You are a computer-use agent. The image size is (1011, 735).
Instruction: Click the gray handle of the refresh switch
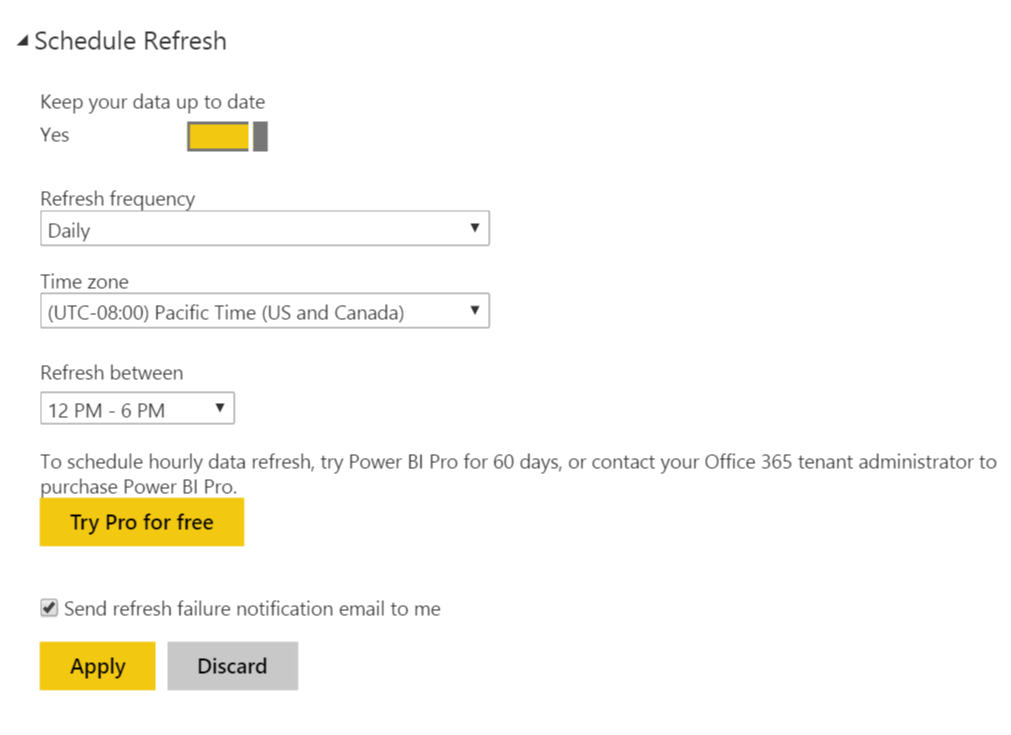click(260, 136)
